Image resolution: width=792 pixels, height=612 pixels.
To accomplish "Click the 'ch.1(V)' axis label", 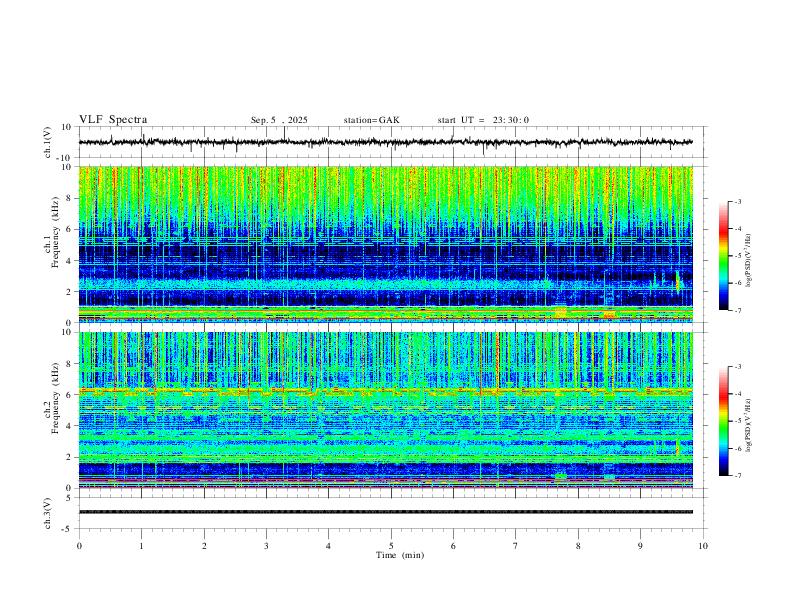I will pyautogui.click(x=48, y=142).
